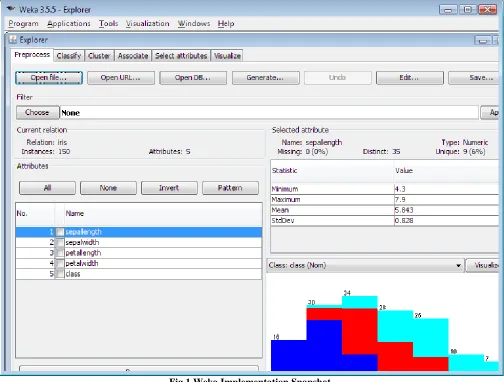The height and width of the screenshot is (382, 504).
Task: Switch to the Classify tab
Action: tap(69, 56)
